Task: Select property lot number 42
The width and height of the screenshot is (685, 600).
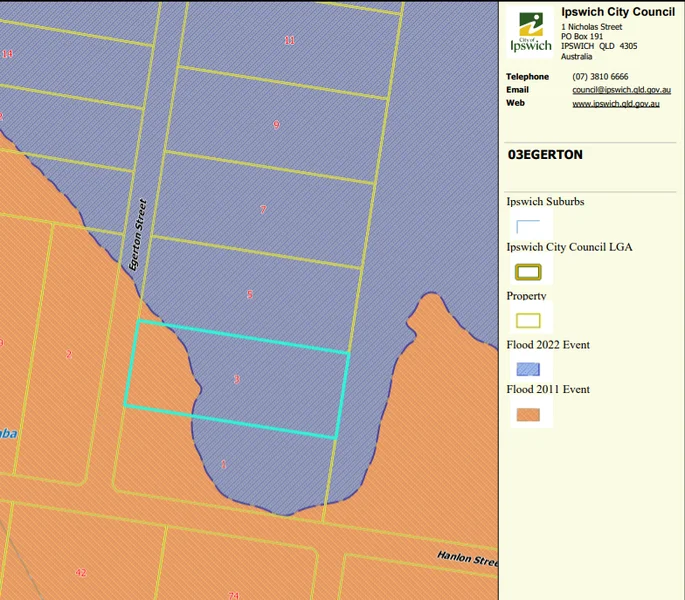Action: pos(80,572)
